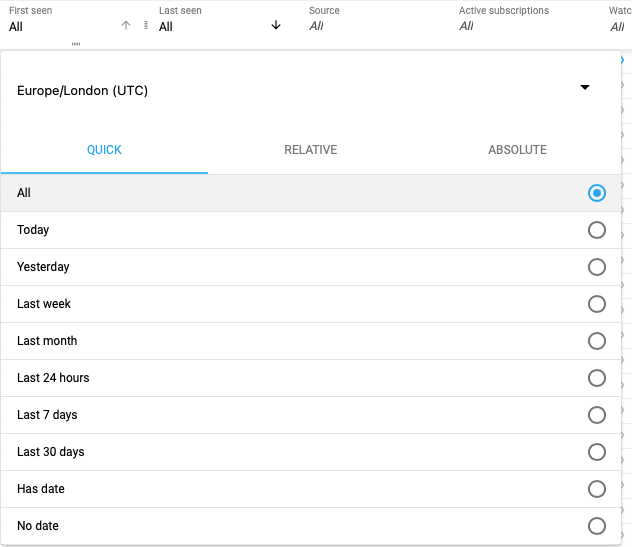Pick the Last week radio option
The image size is (632, 547).
pyautogui.click(x=597, y=304)
